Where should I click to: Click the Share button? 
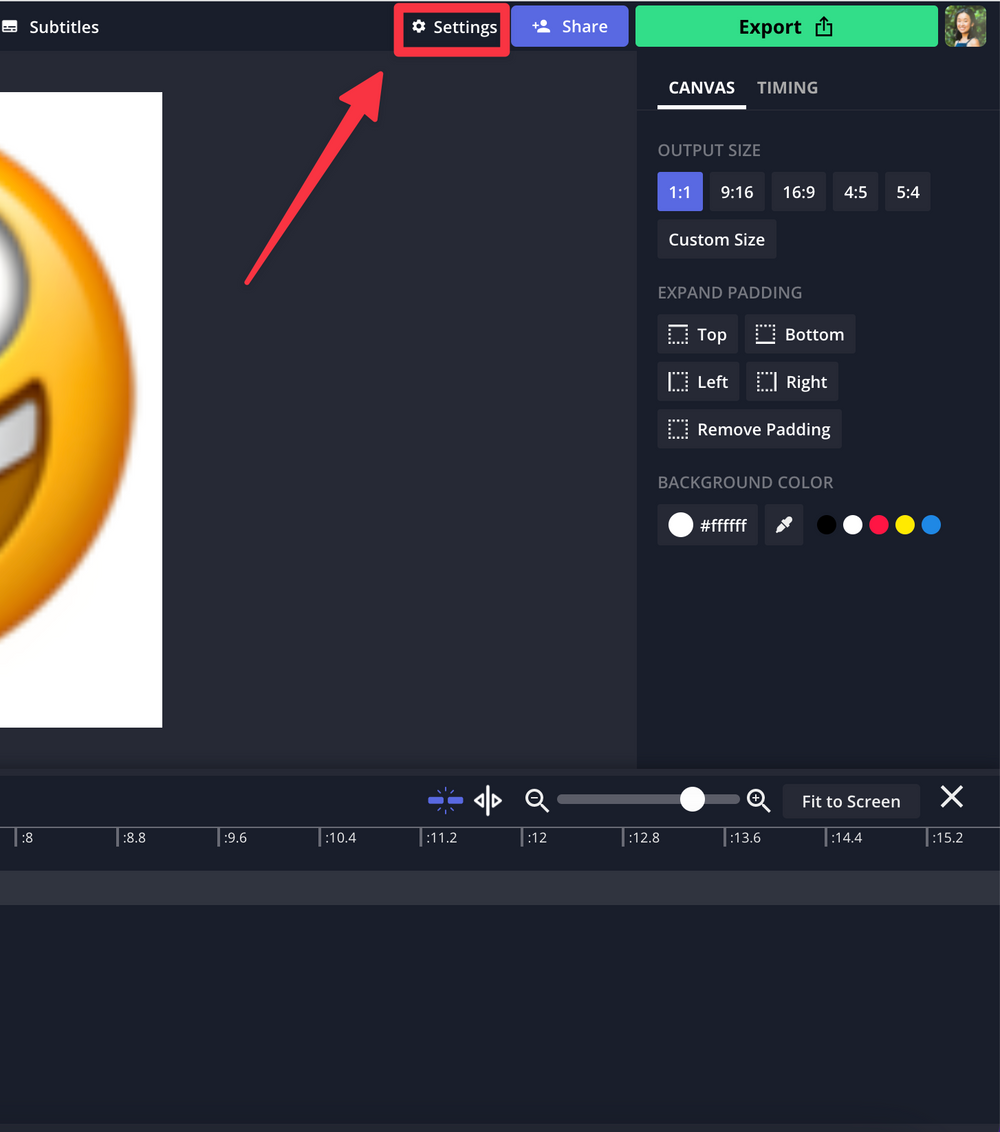tap(569, 27)
